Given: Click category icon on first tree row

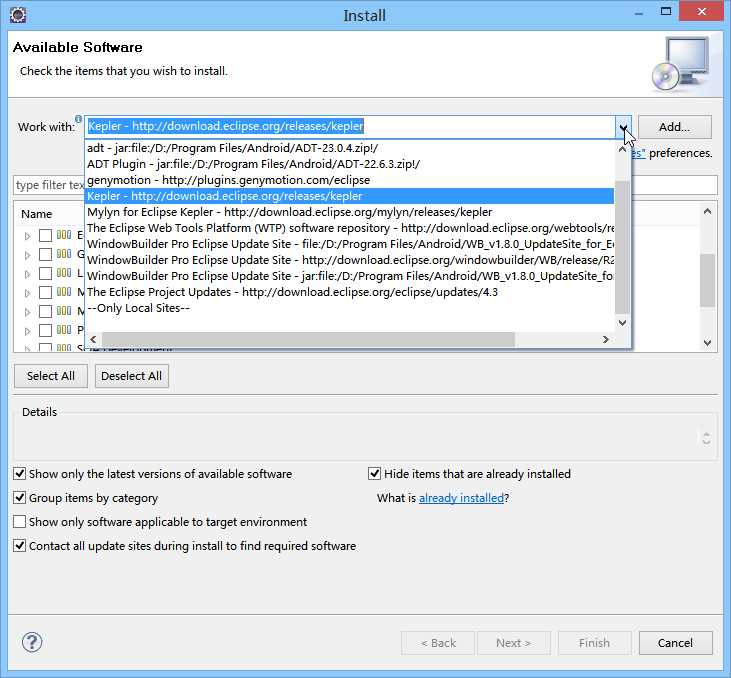Looking at the screenshot, I should pos(64,235).
